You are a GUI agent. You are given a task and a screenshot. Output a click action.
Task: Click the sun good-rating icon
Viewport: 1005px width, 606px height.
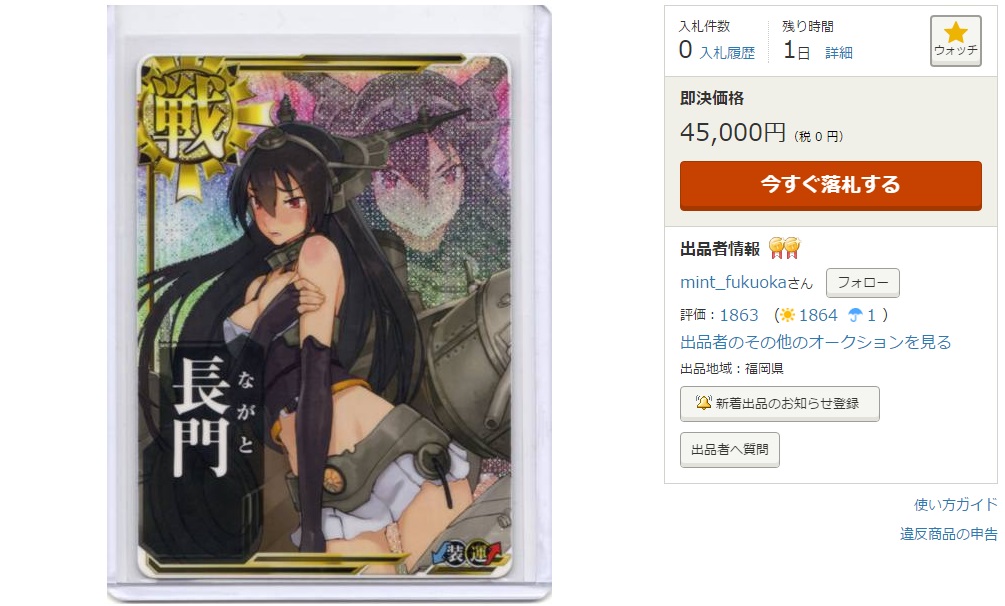pos(787,315)
